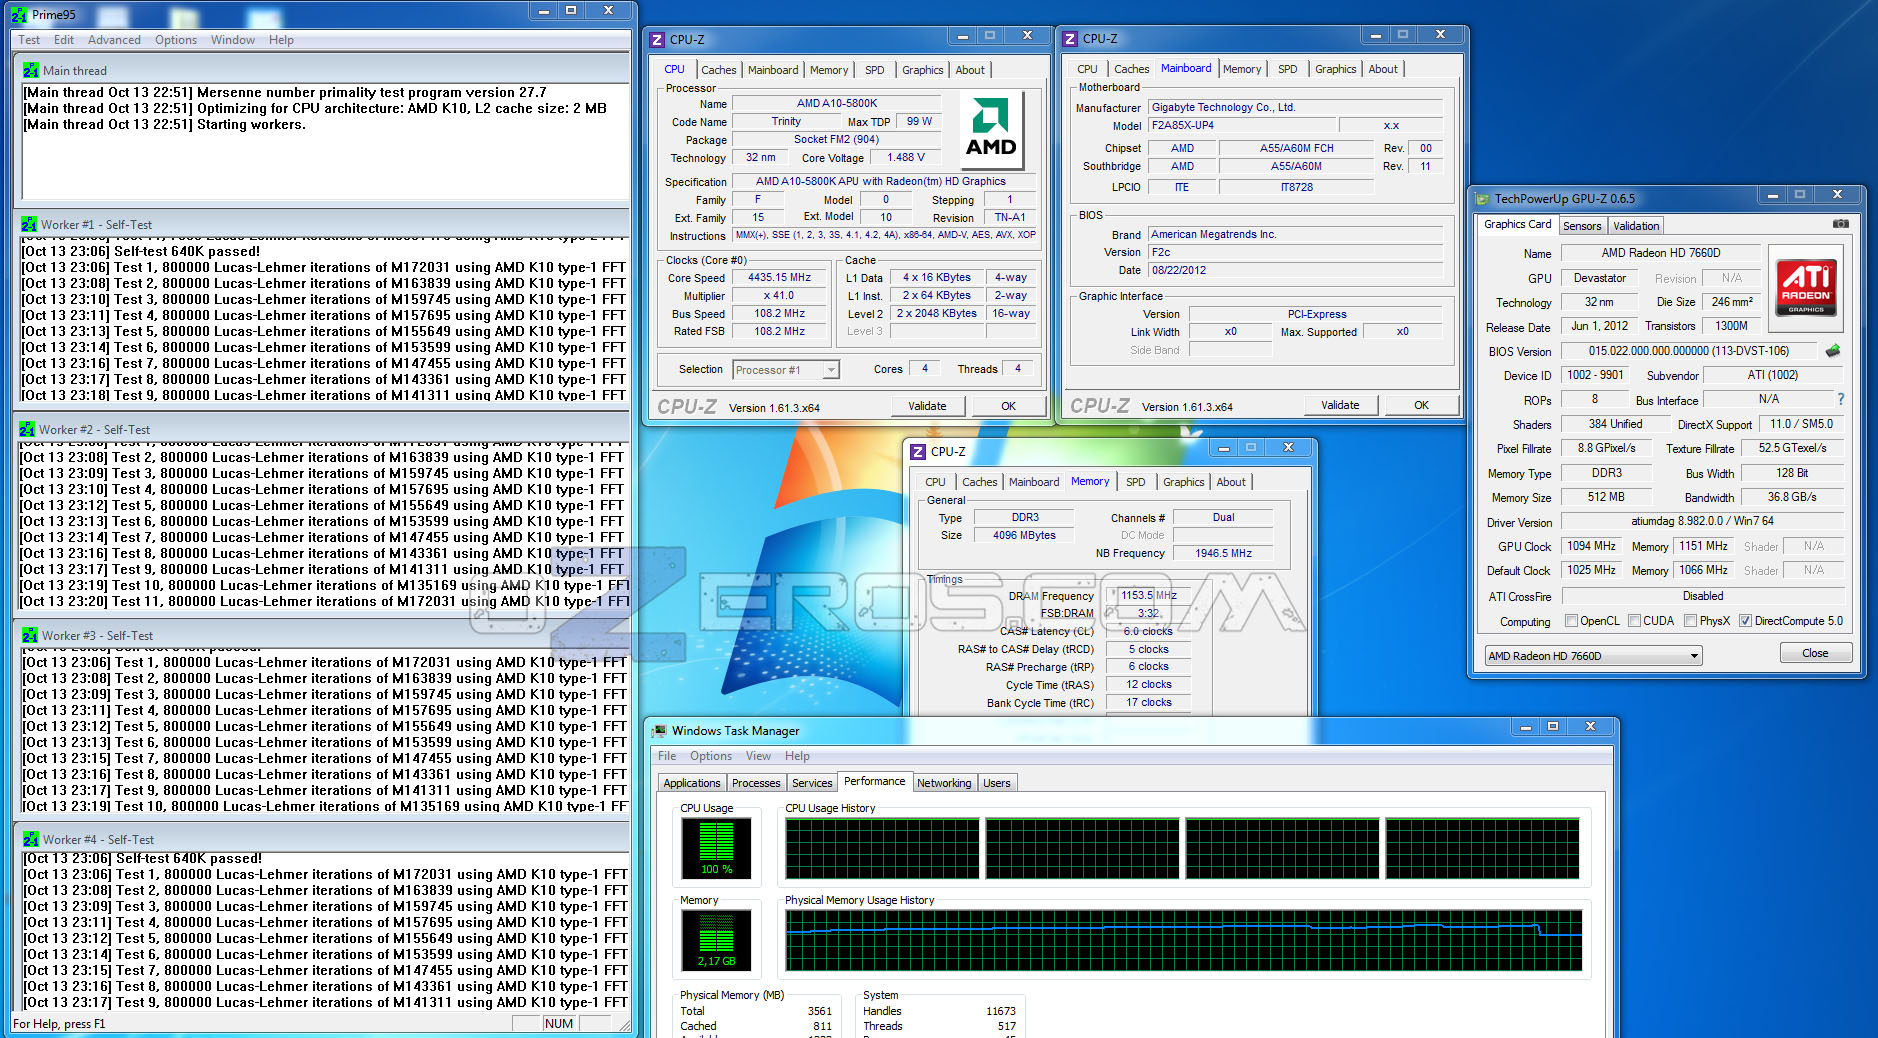The image size is (1878, 1038).
Task: Click the NUM indicator in Prime95 status bar
Action: (559, 1024)
